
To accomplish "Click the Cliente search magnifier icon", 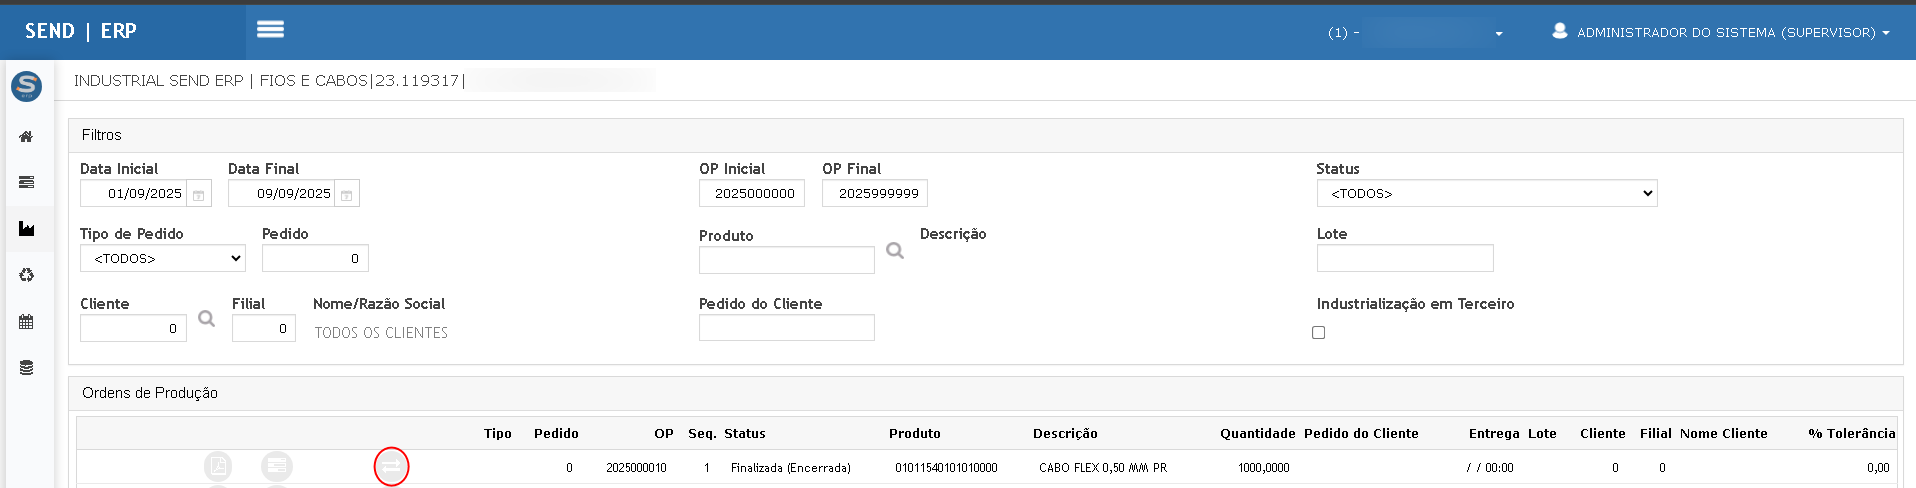I will (206, 319).
